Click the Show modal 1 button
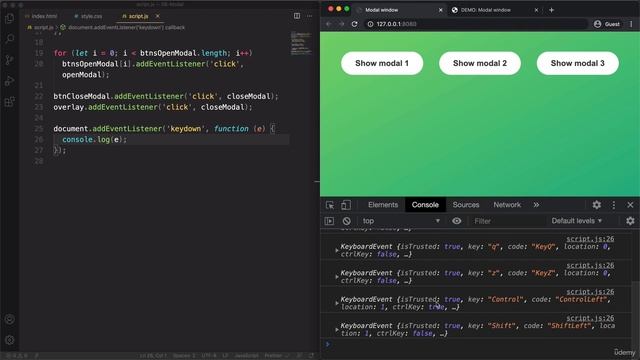This screenshot has height=360, width=640. pos(382,63)
